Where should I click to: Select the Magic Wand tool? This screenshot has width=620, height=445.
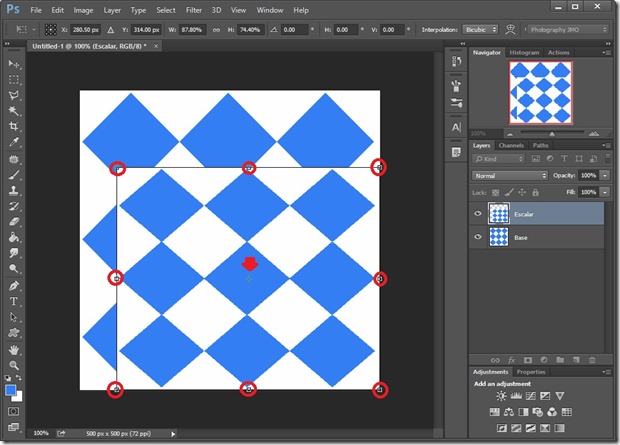click(13, 110)
